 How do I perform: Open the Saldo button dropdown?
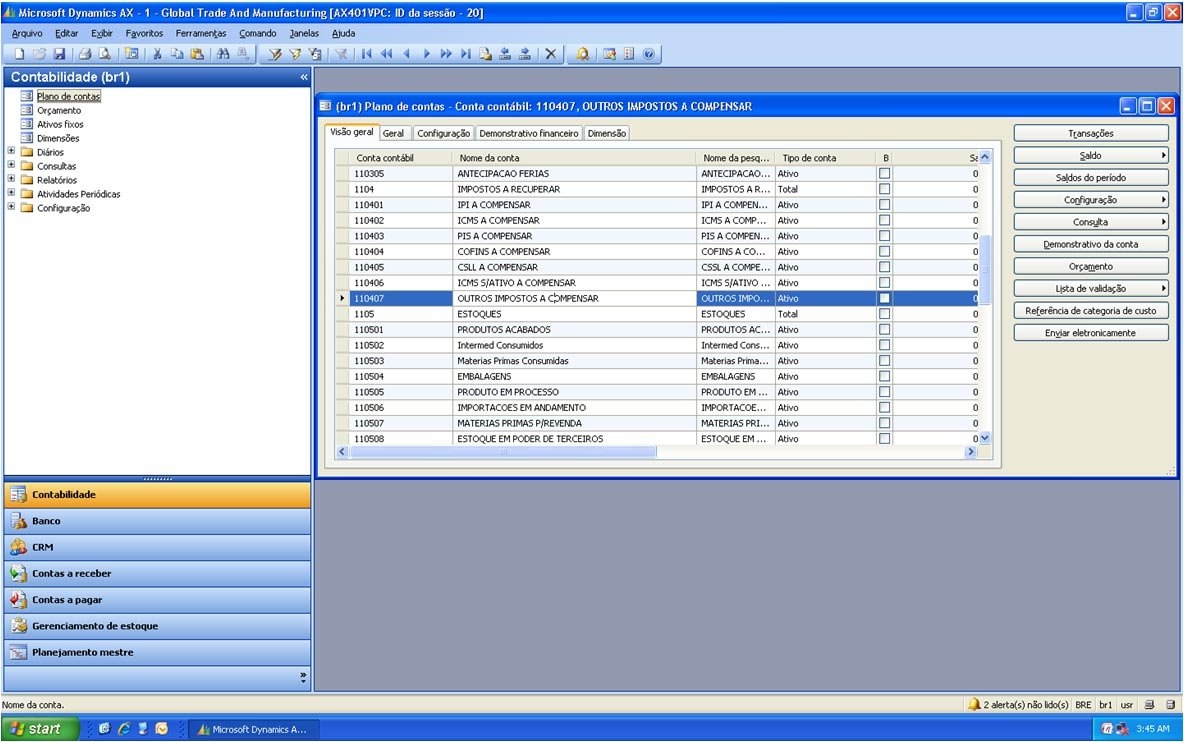click(x=1090, y=155)
